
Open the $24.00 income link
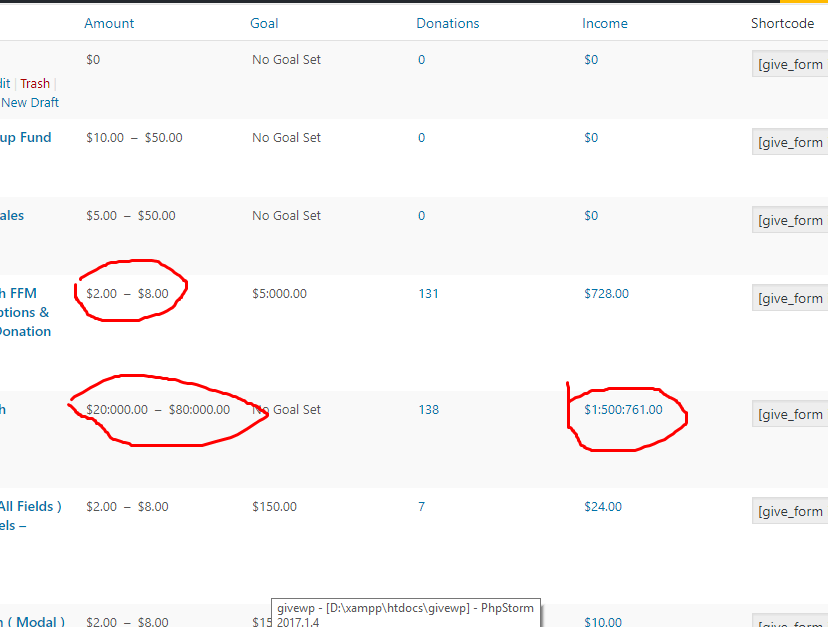(603, 507)
